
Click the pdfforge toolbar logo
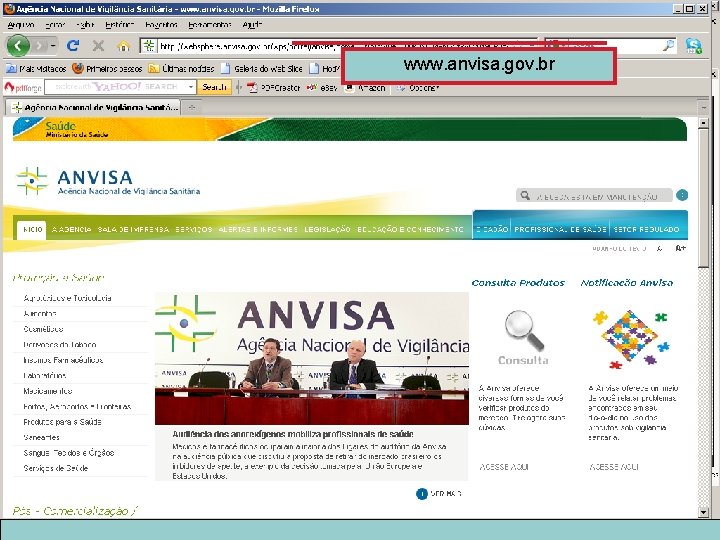[x=23, y=87]
